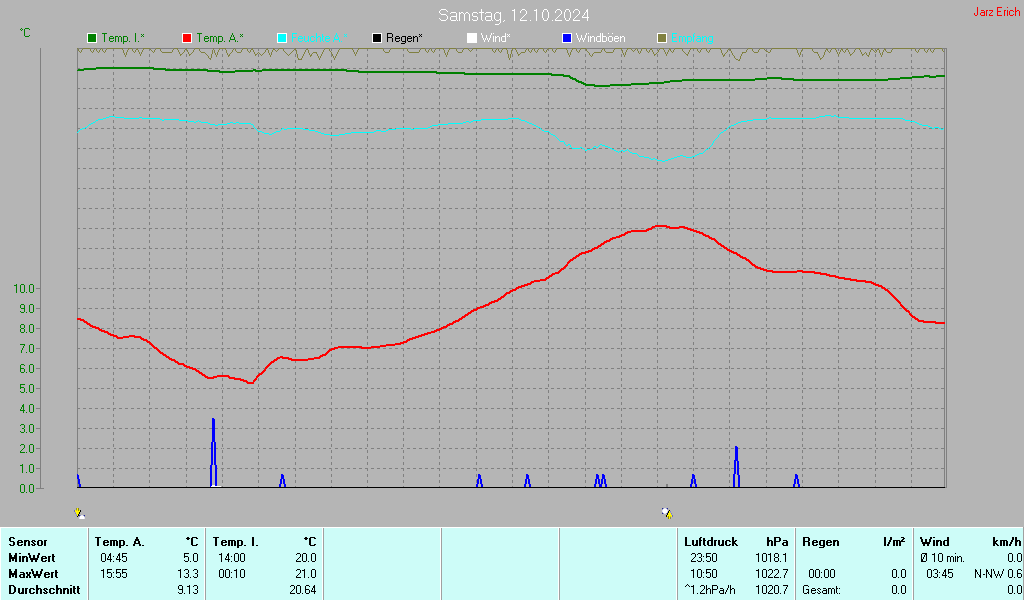Click the 15:55 maximum time value
Screen dimensions: 1024x600
[x=114, y=574]
